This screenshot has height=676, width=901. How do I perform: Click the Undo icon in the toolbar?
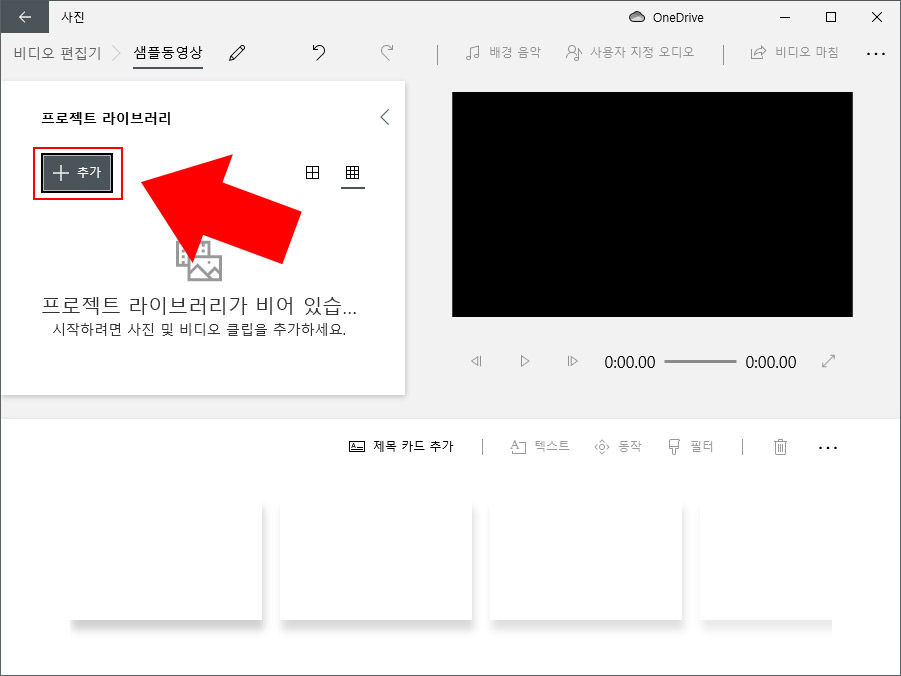pos(318,53)
